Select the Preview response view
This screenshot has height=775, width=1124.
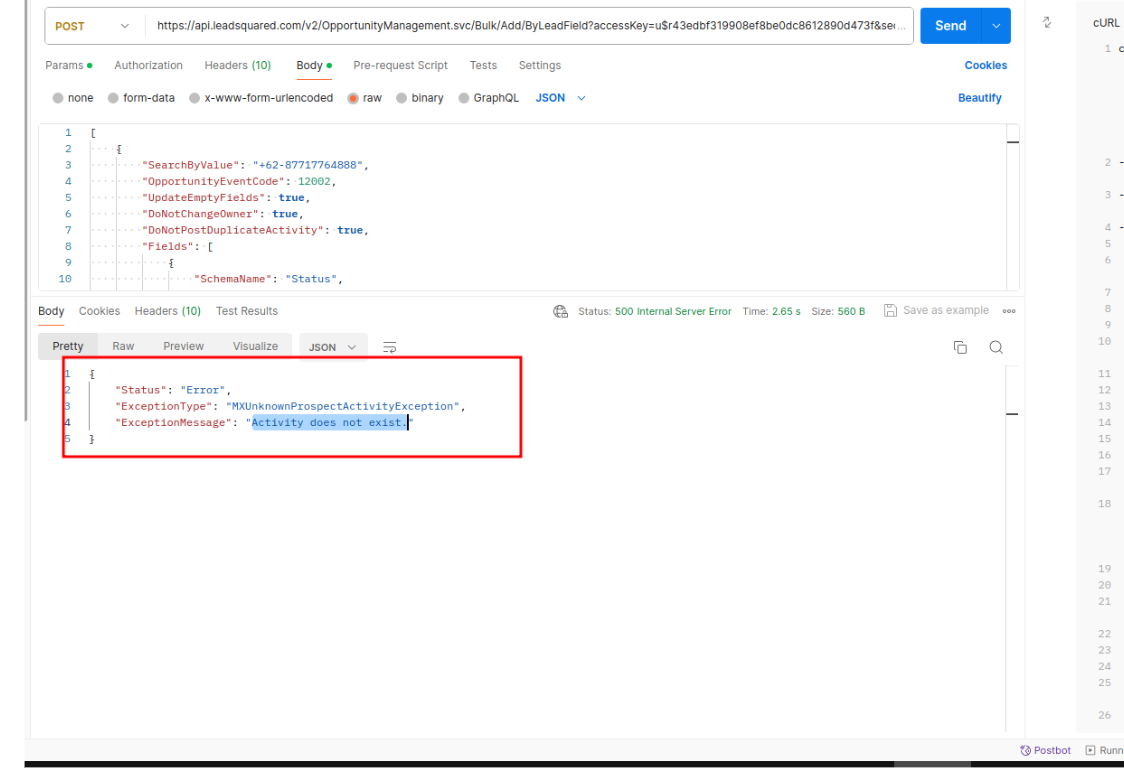click(184, 346)
